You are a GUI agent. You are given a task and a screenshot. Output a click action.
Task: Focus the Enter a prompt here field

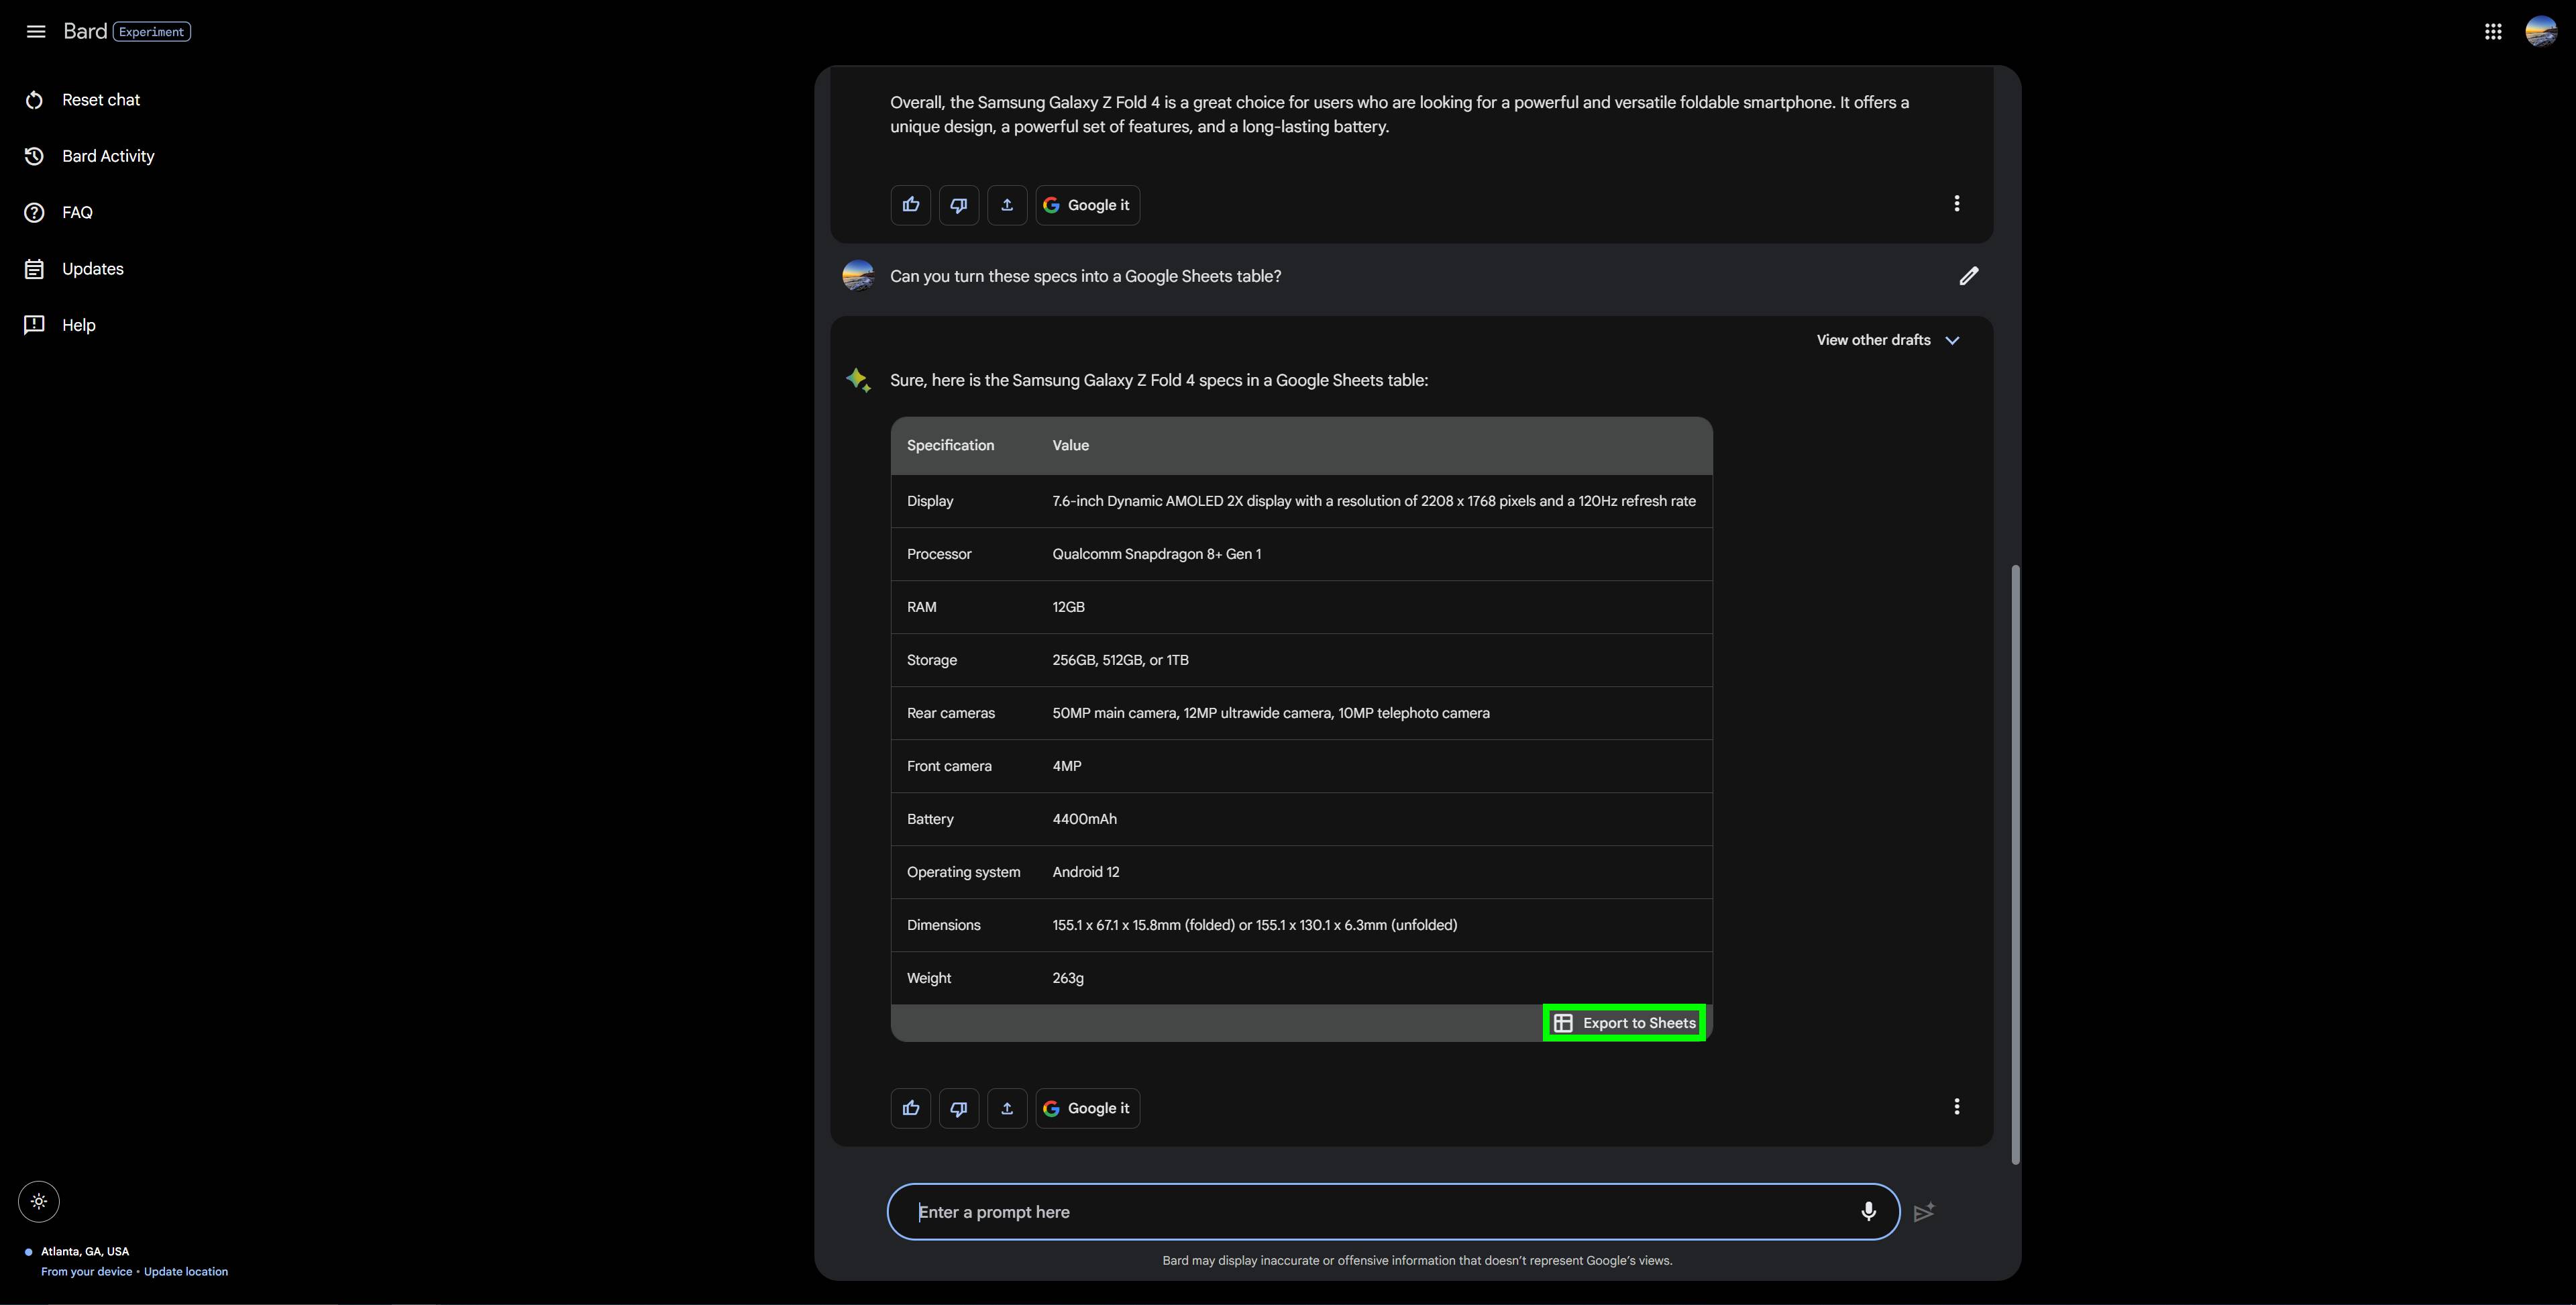pyautogui.click(x=1393, y=1212)
